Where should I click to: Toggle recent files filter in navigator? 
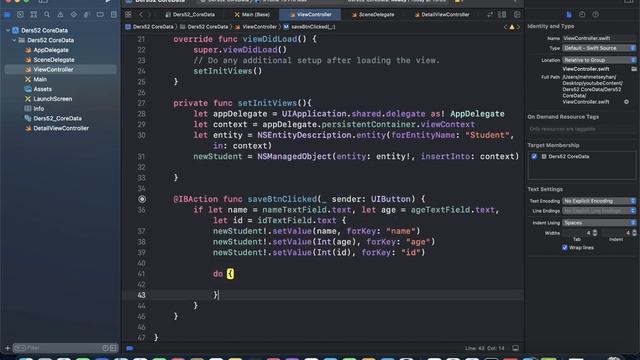coord(105,348)
